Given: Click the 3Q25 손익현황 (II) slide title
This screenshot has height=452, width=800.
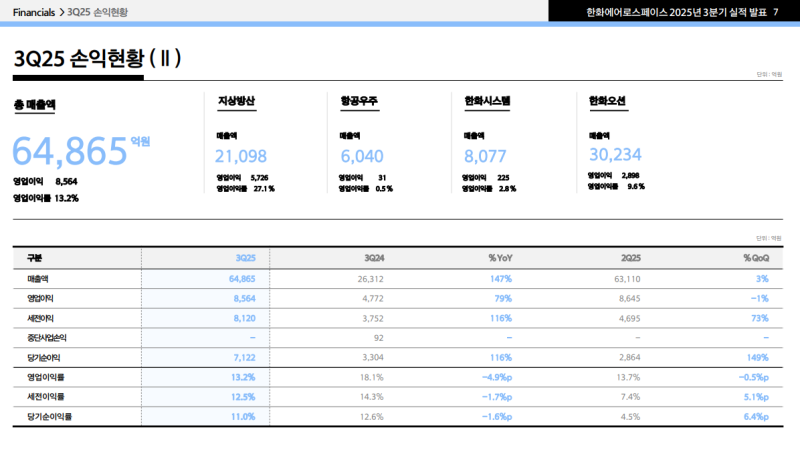Looking at the screenshot, I should pyautogui.click(x=97, y=60).
